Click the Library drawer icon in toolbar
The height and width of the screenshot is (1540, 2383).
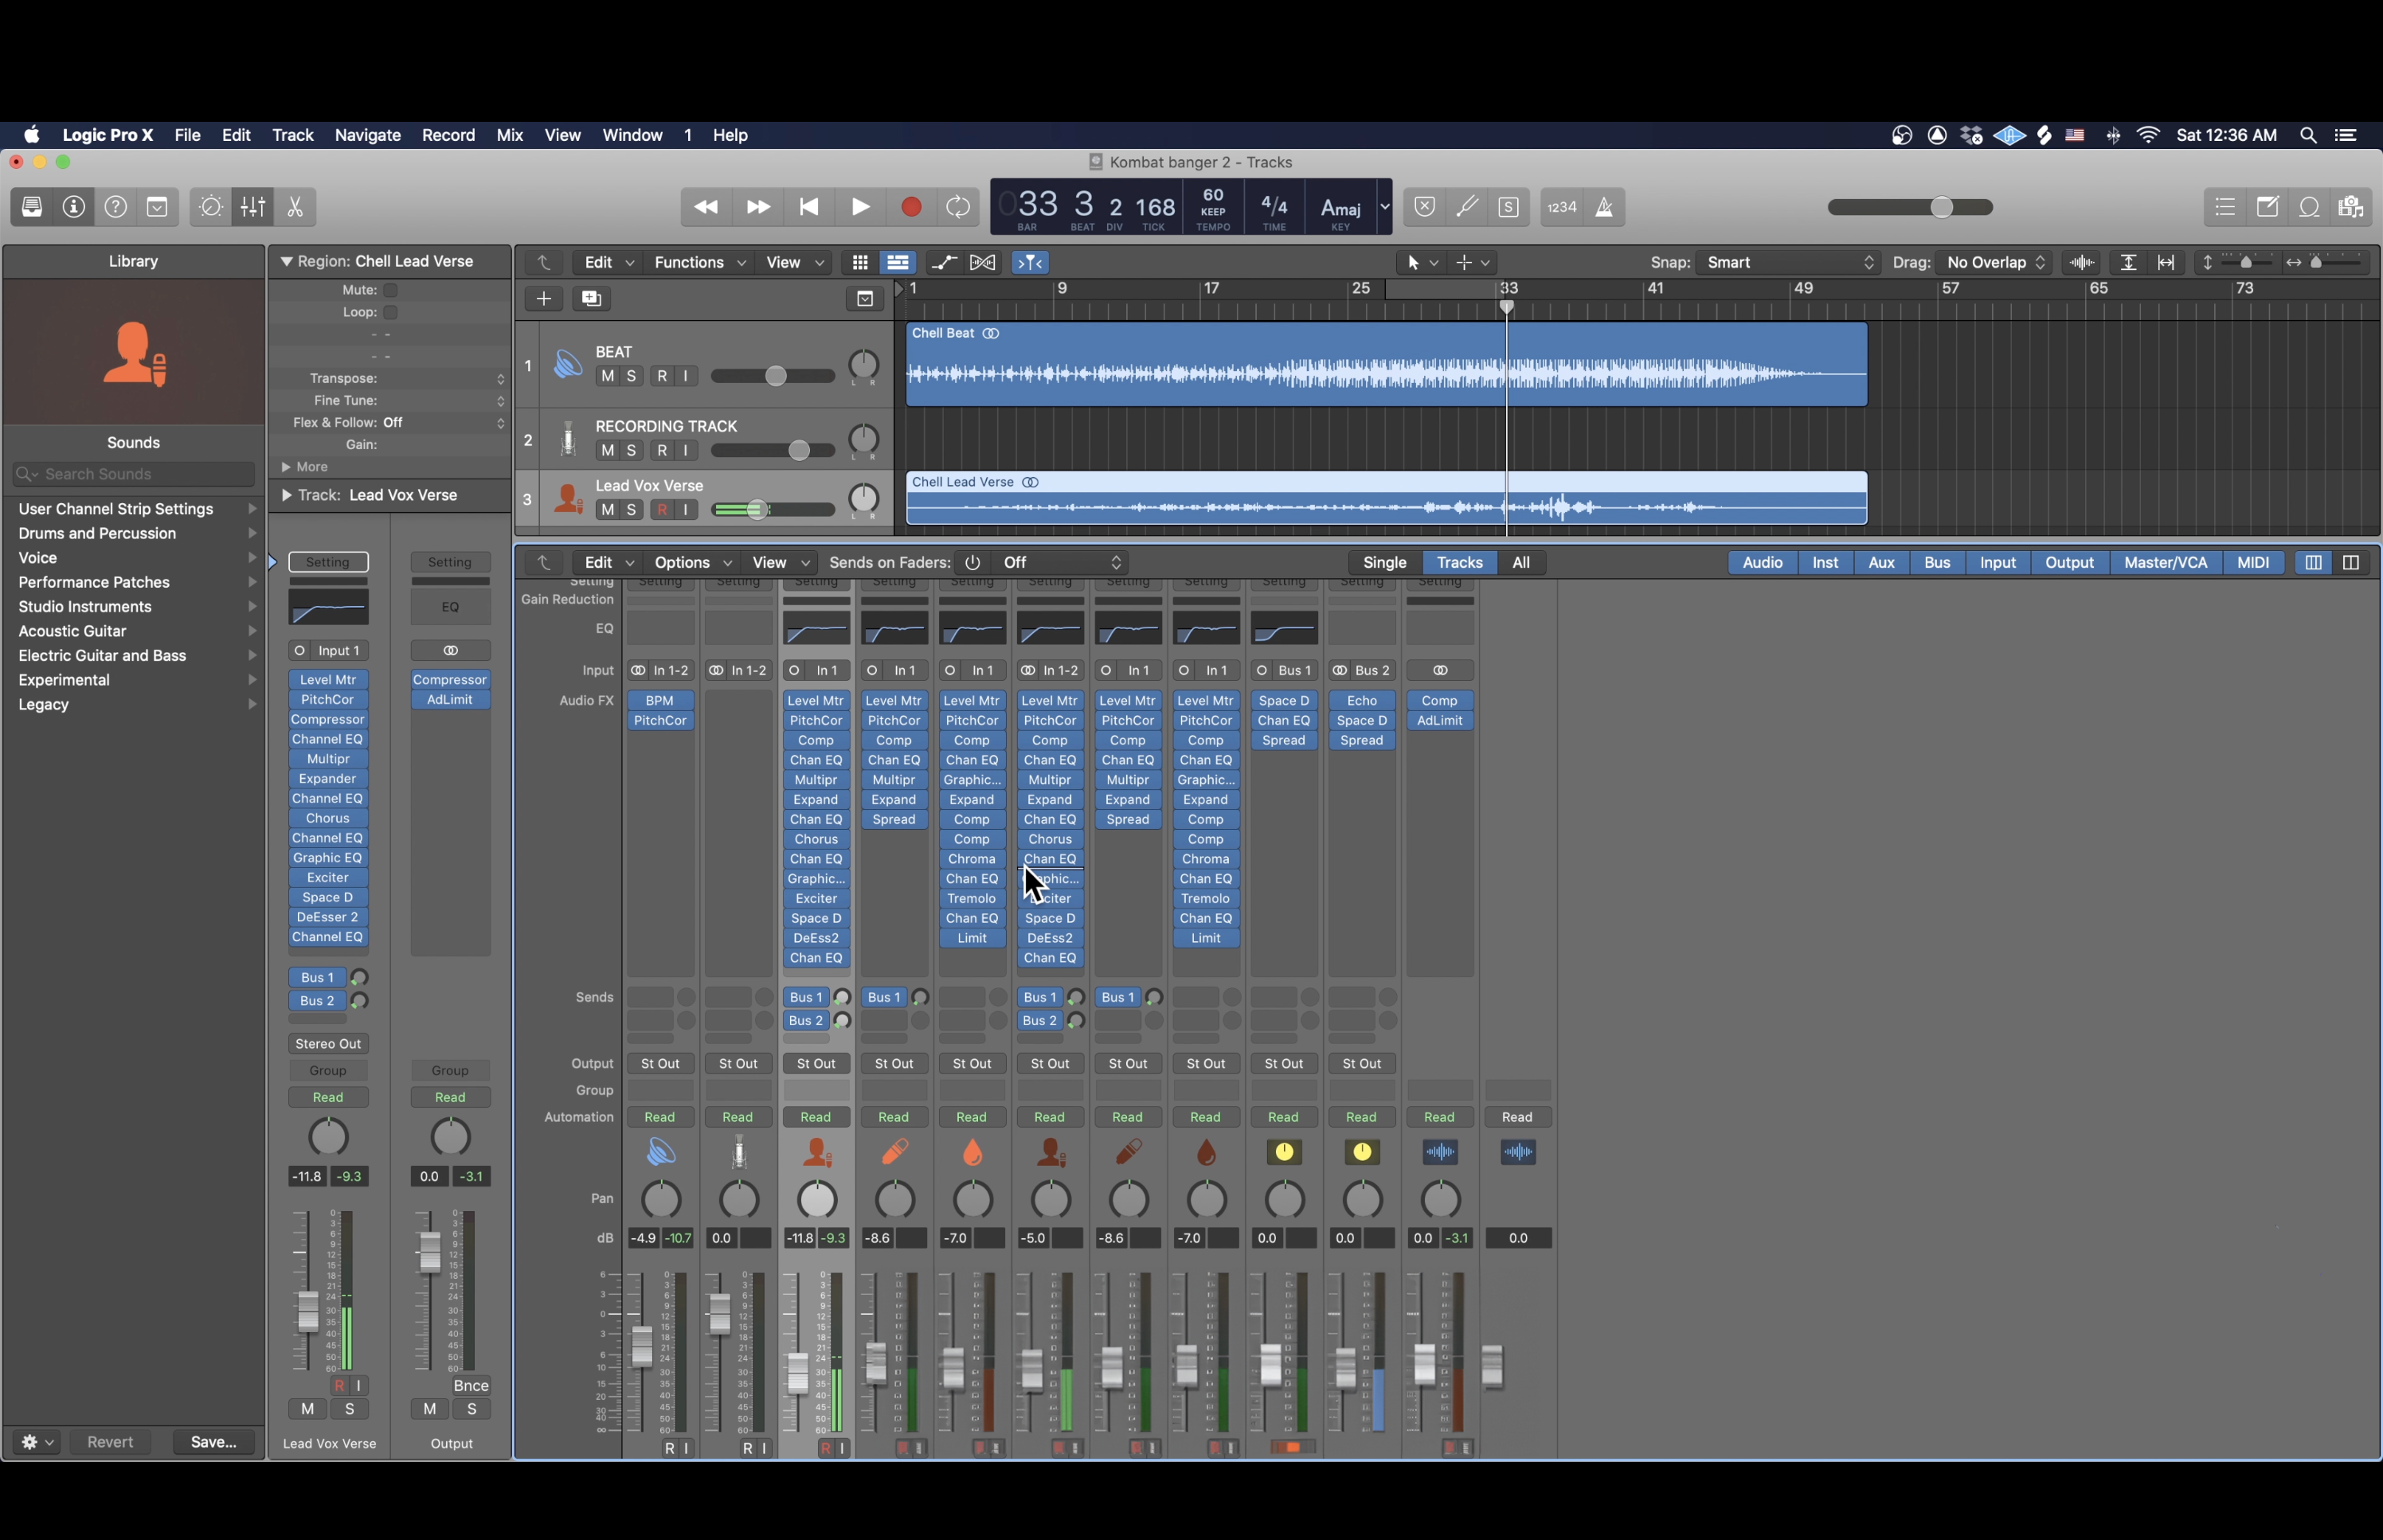(32, 207)
